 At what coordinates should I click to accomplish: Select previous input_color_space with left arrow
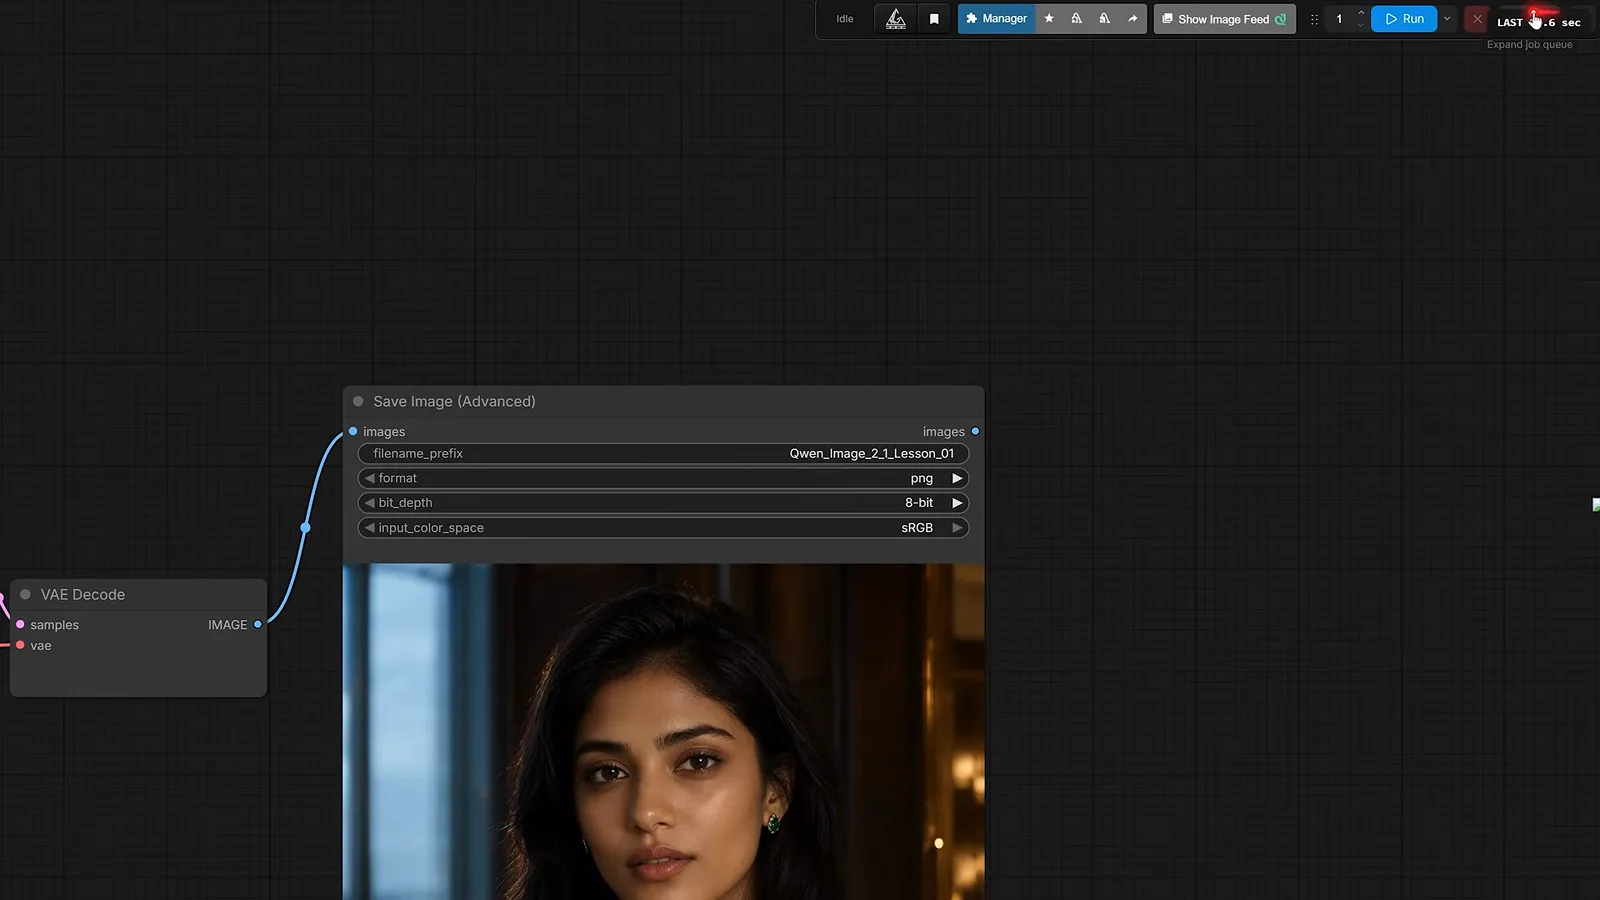[x=369, y=528]
